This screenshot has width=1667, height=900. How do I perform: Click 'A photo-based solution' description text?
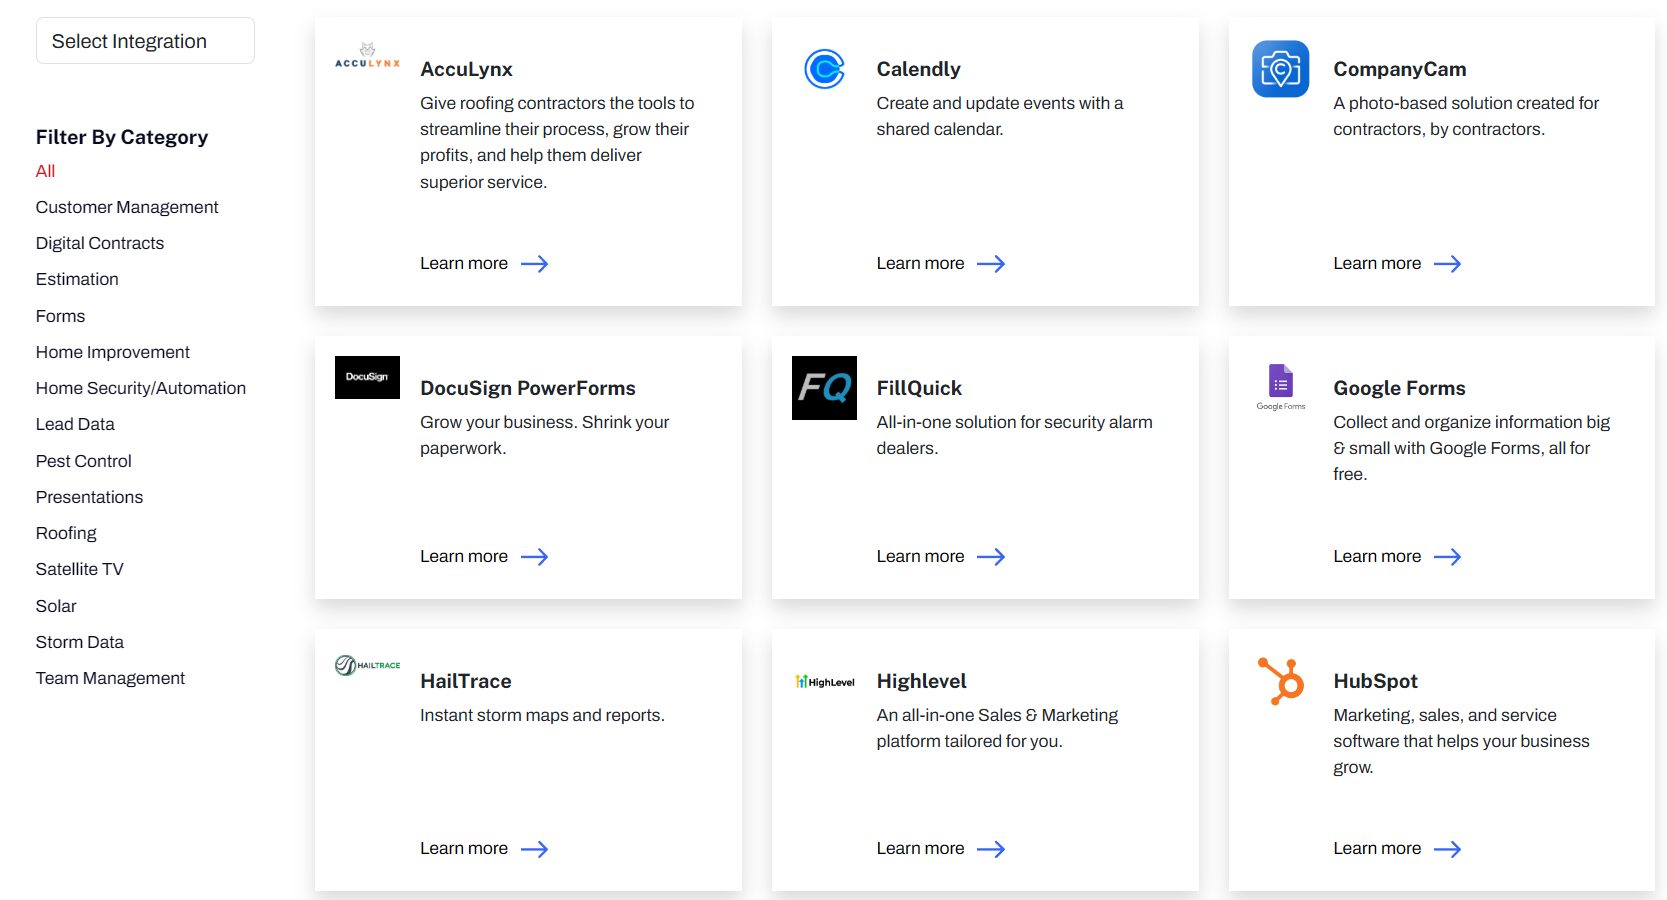click(1466, 116)
